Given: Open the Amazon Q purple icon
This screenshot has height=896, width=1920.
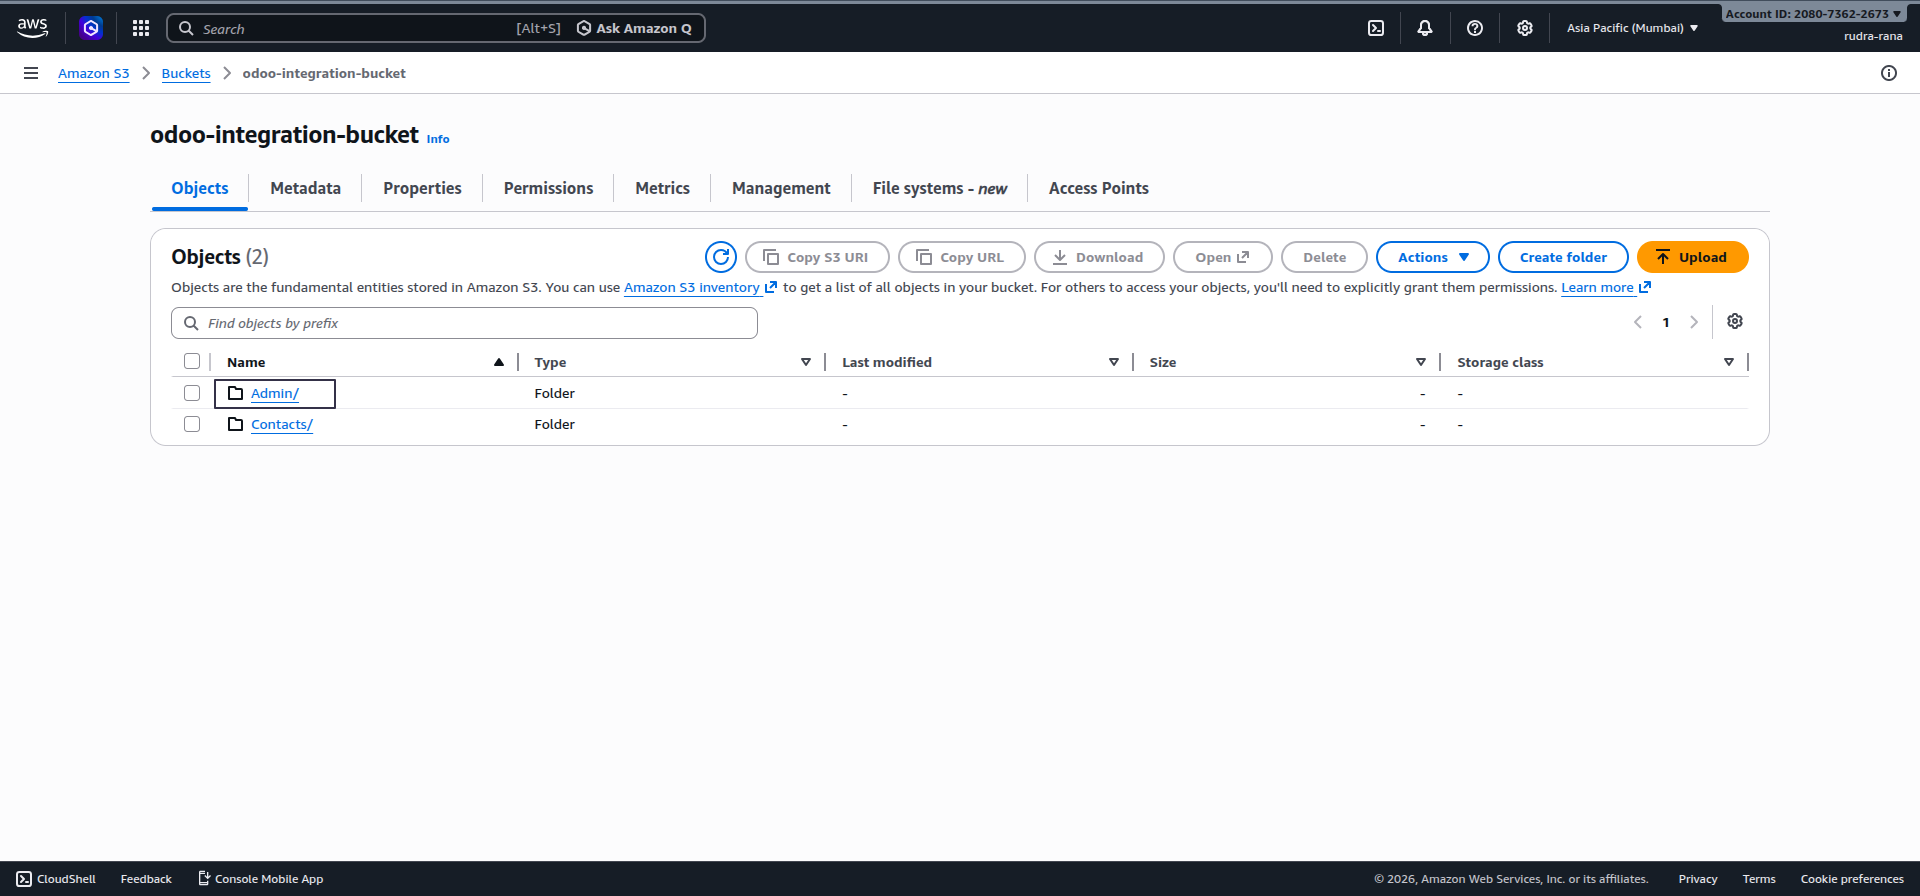Looking at the screenshot, I should tap(91, 28).
